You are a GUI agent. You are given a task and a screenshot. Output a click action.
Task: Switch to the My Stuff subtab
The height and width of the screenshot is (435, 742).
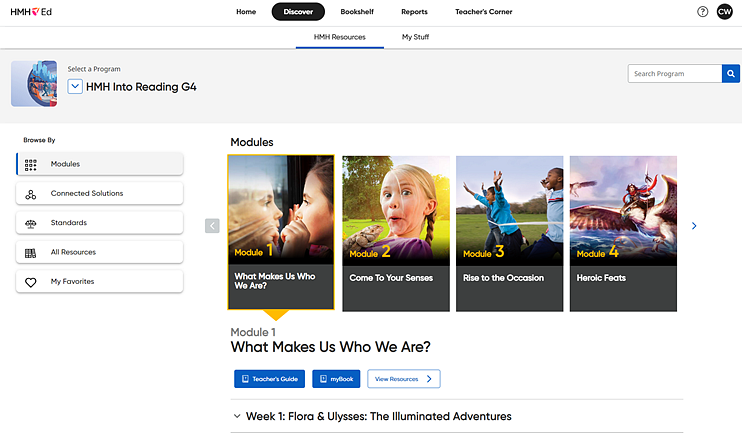[415, 37]
